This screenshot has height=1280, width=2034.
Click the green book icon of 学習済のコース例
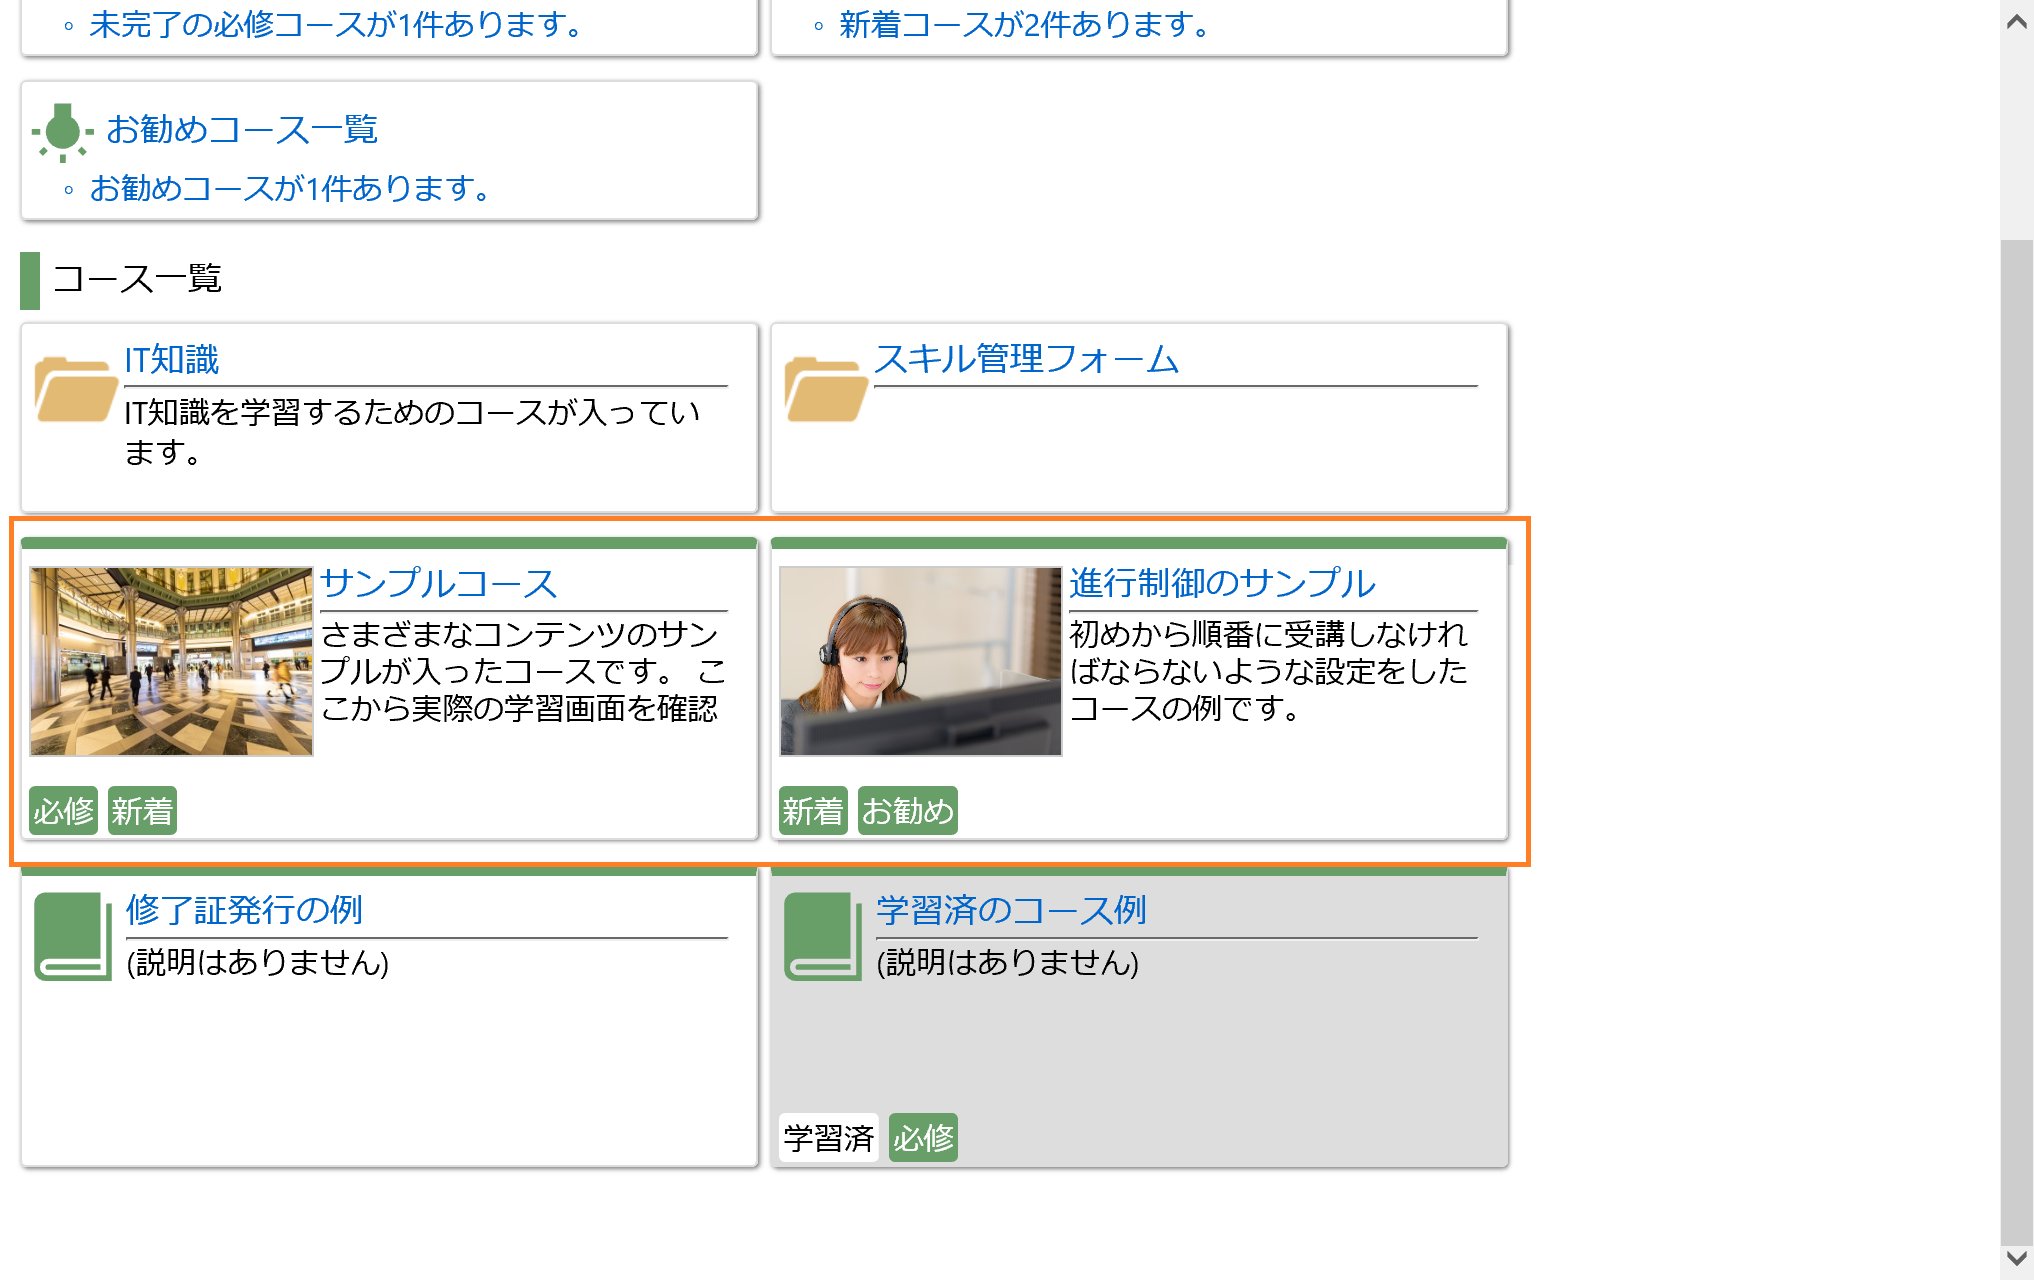coord(823,936)
